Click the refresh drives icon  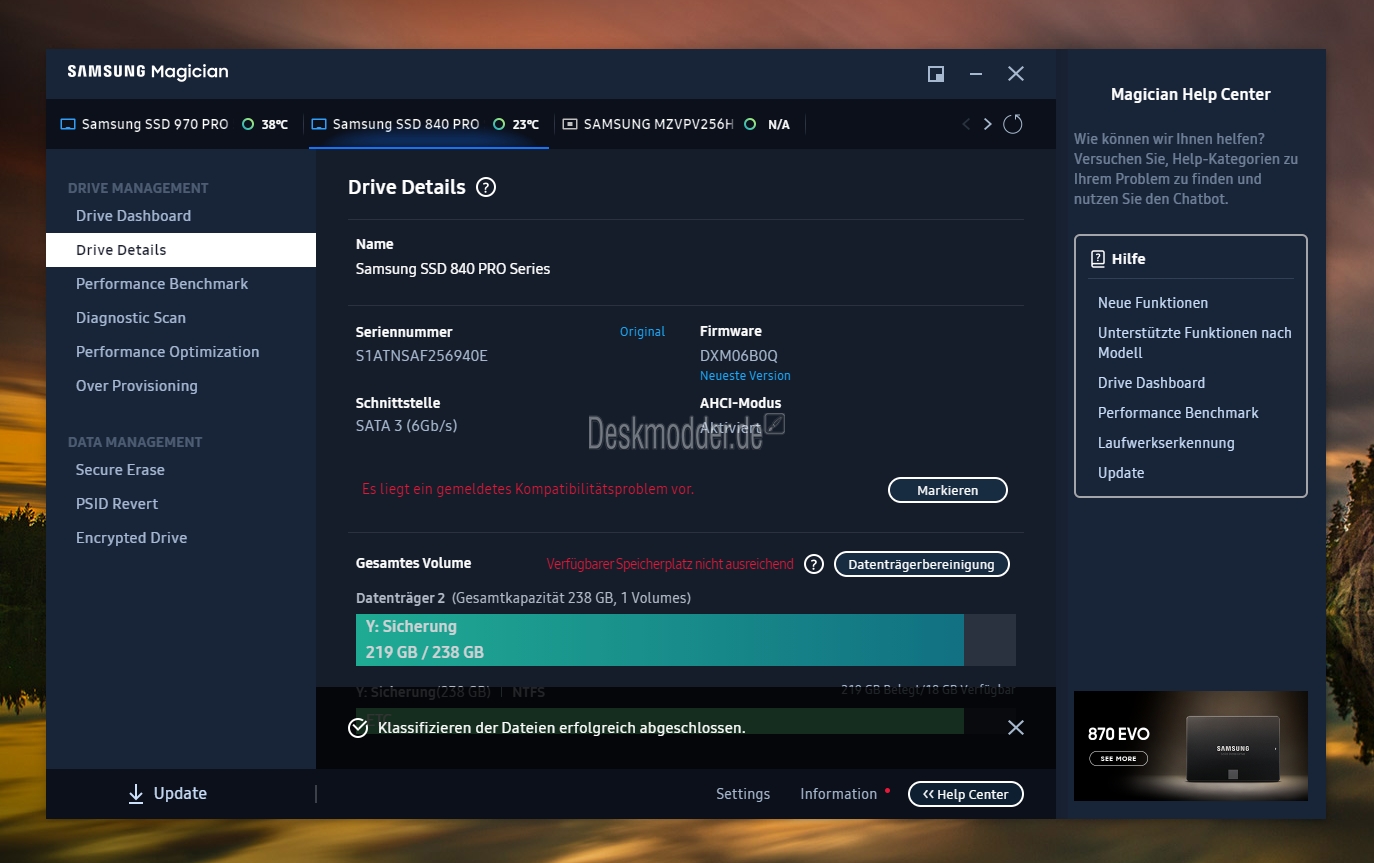tap(1013, 124)
